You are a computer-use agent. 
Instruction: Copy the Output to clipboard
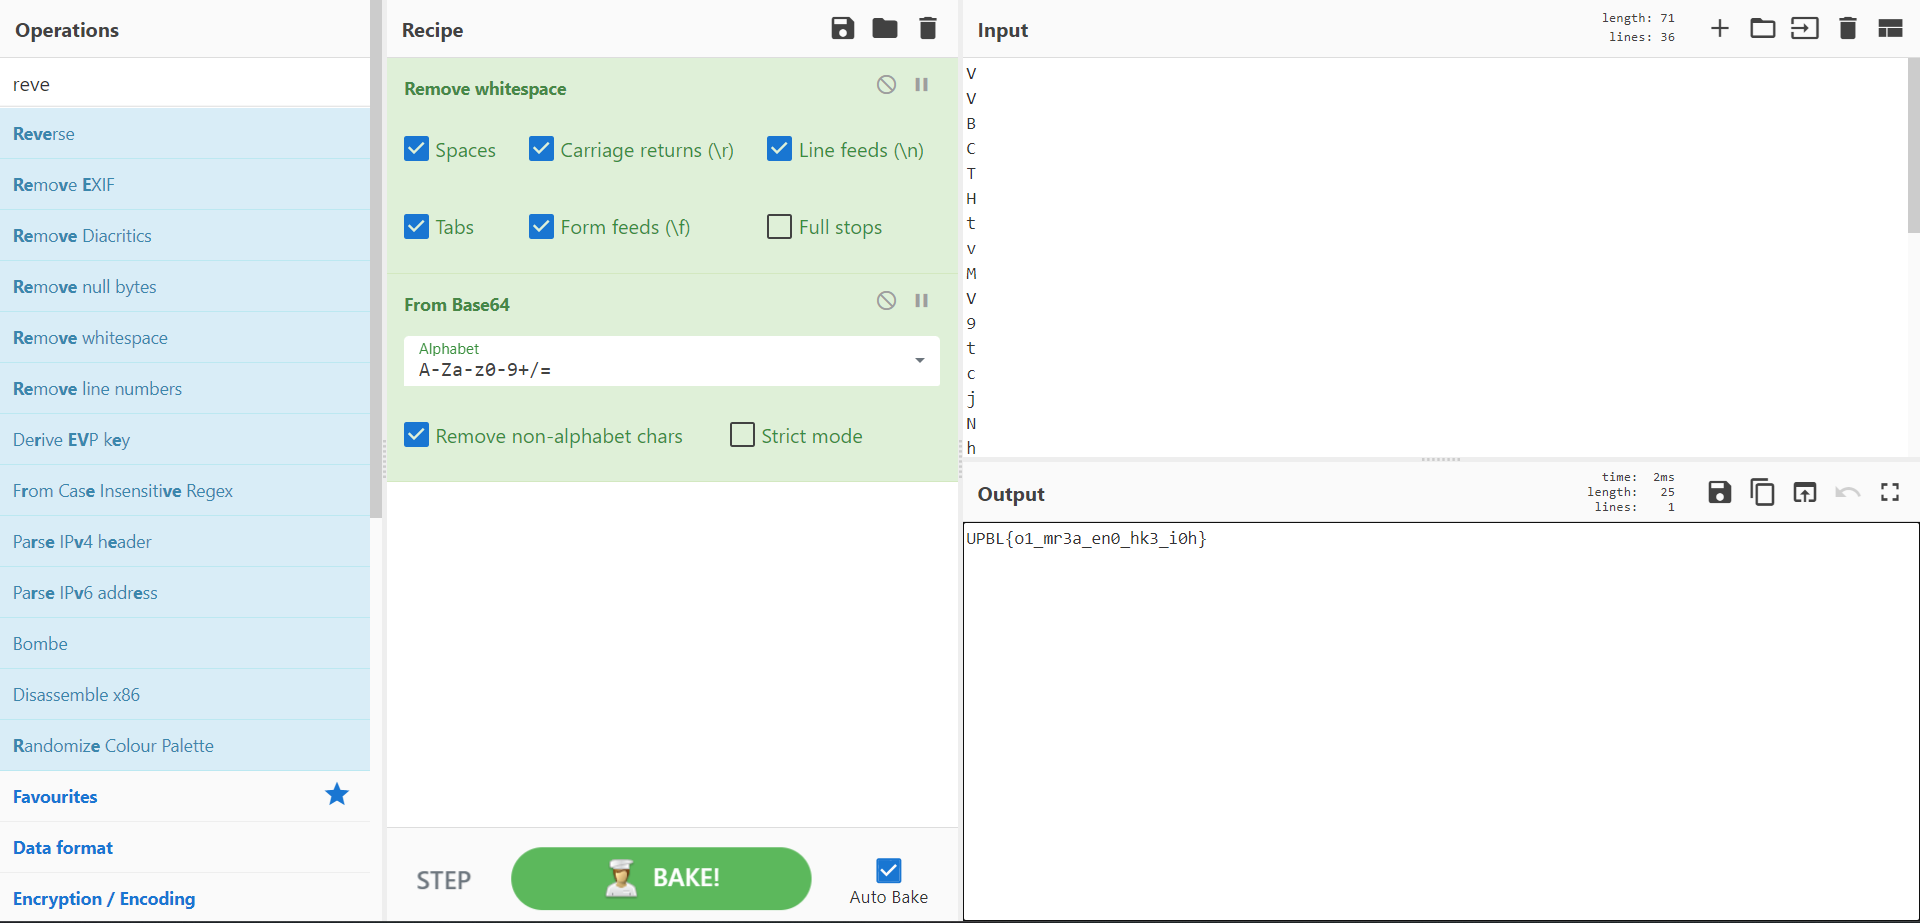point(1762,492)
